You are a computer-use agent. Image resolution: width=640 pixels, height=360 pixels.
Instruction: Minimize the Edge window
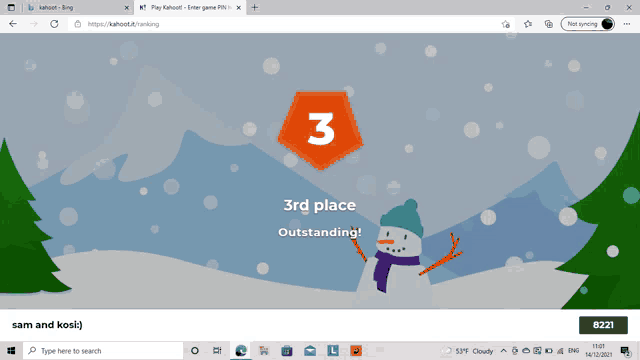tap(586, 7)
